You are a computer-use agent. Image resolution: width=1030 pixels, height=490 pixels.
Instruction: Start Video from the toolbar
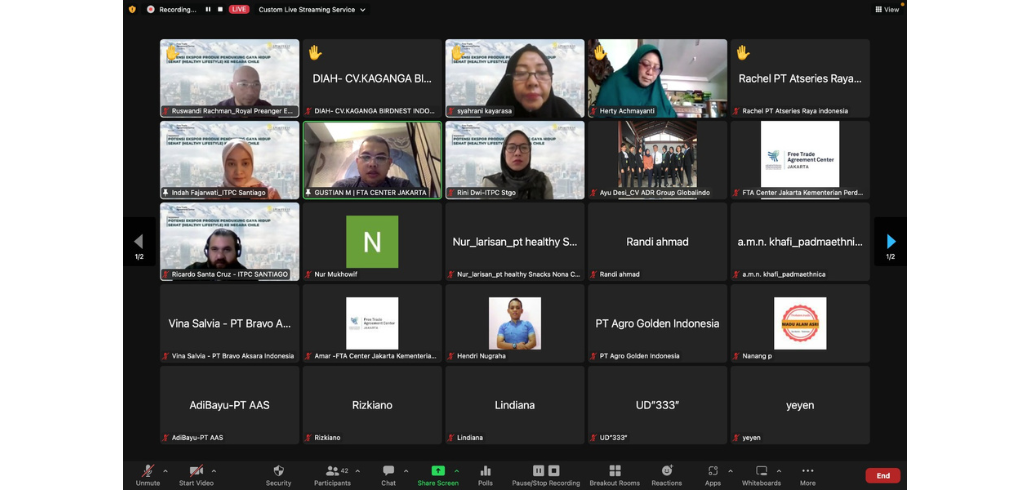click(196, 473)
